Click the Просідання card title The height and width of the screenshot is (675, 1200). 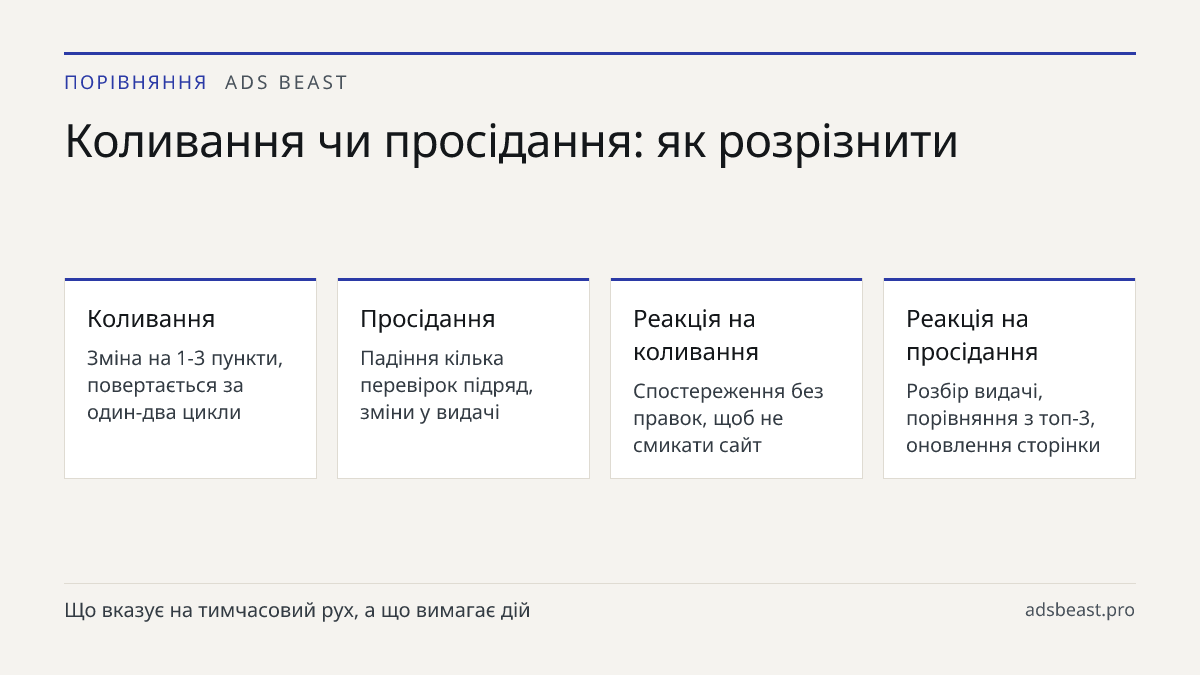coord(428,319)
